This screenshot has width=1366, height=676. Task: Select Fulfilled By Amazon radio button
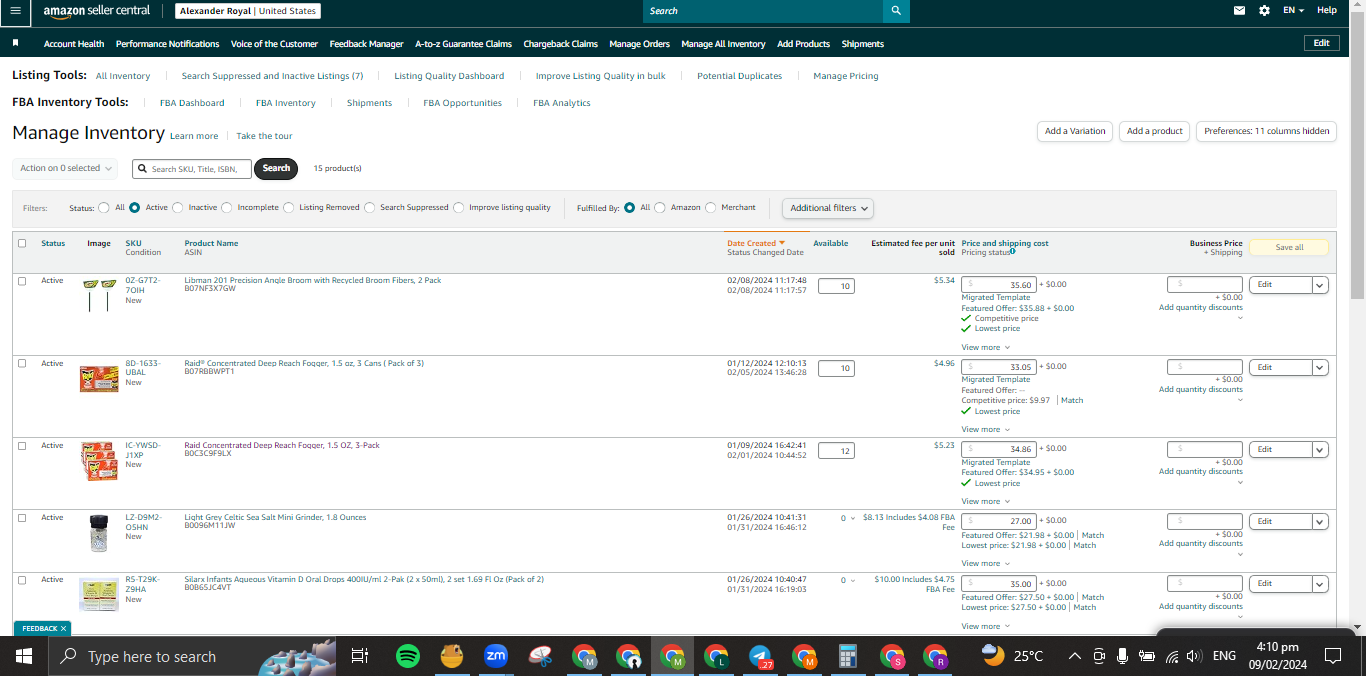click(660, 208)
